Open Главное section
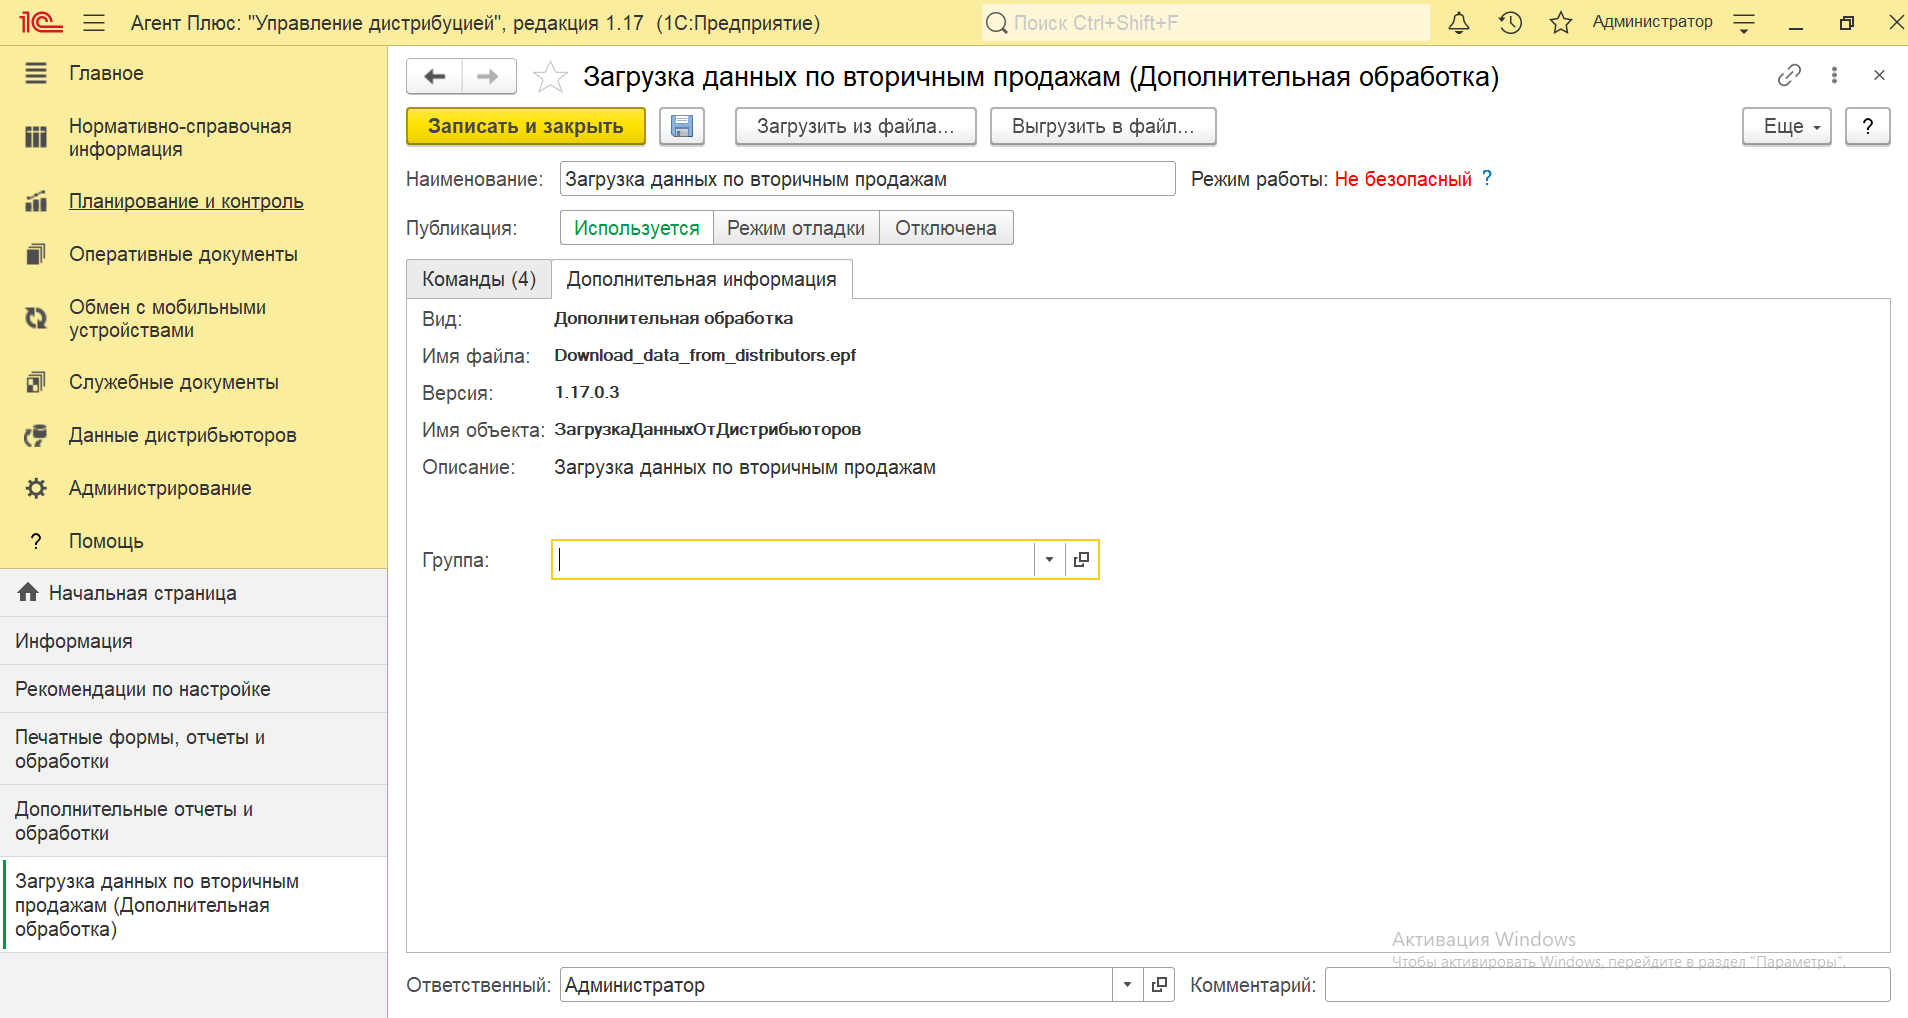This screenshot has height=1018, width=1908. (106, 73)
